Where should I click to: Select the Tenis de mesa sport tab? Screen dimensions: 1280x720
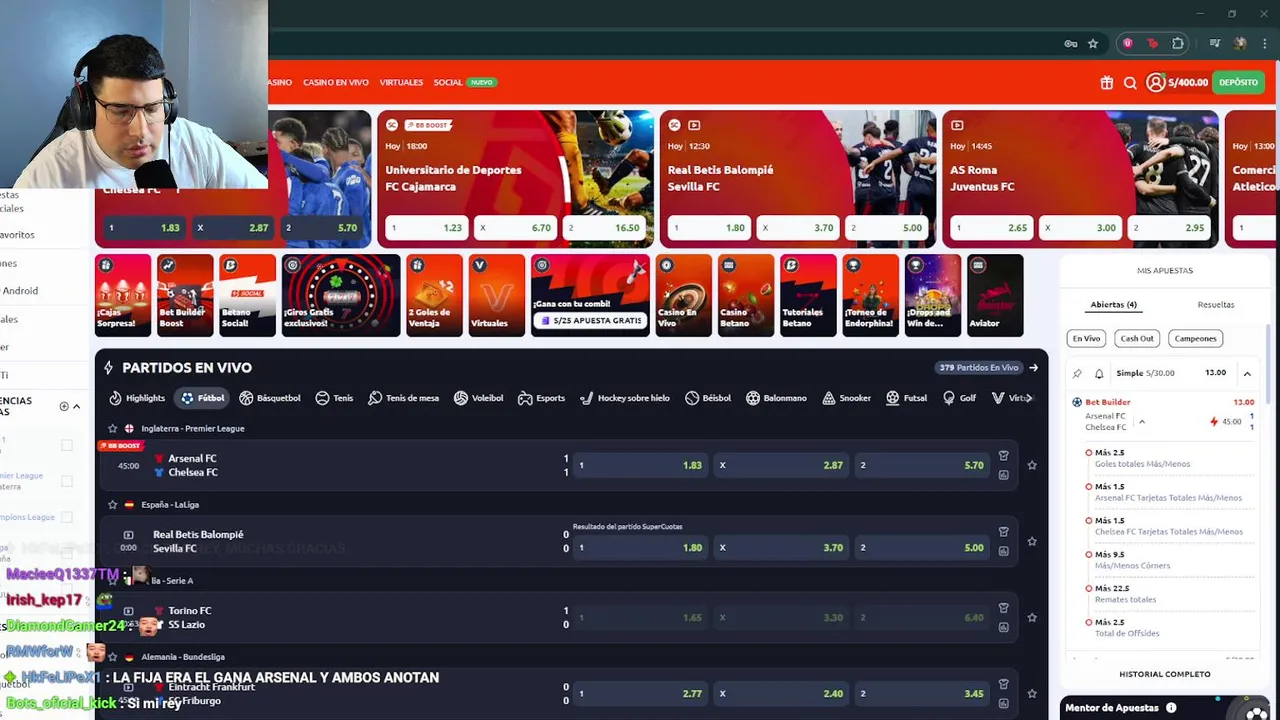(x=403, y=398)
